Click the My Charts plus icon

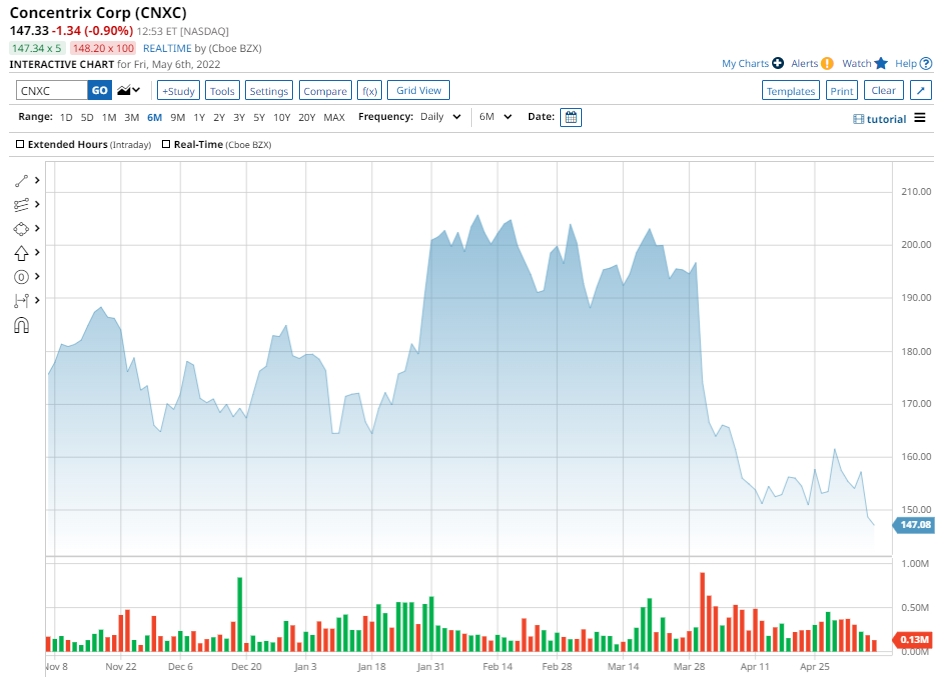pos(778,63)
